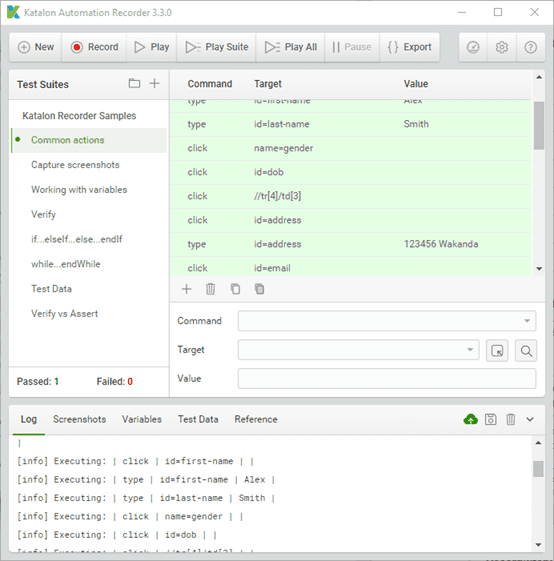Select the click id=dob row
This screenshot has width=554, height=561.
(x=351, y=172)
